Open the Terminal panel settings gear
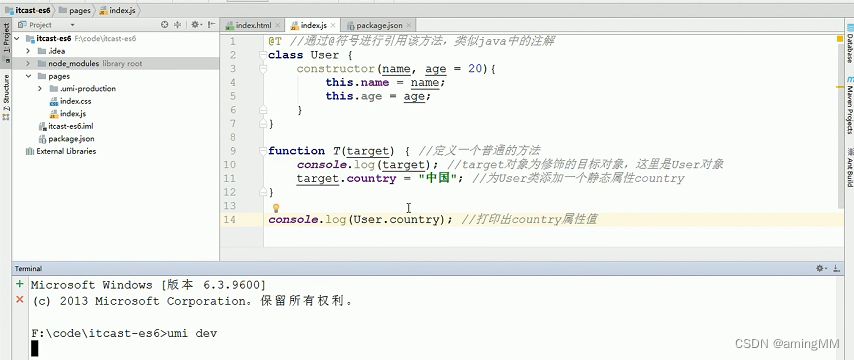 pyautogui.click(x=821, y=269)
